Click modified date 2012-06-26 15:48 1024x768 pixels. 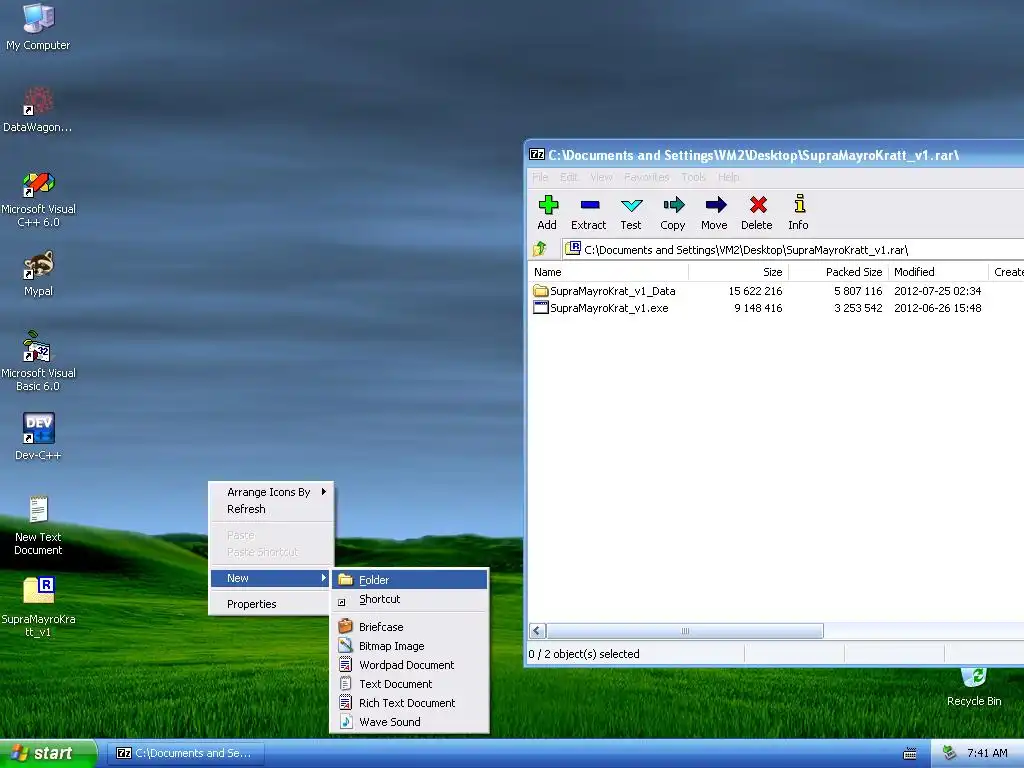937,308
